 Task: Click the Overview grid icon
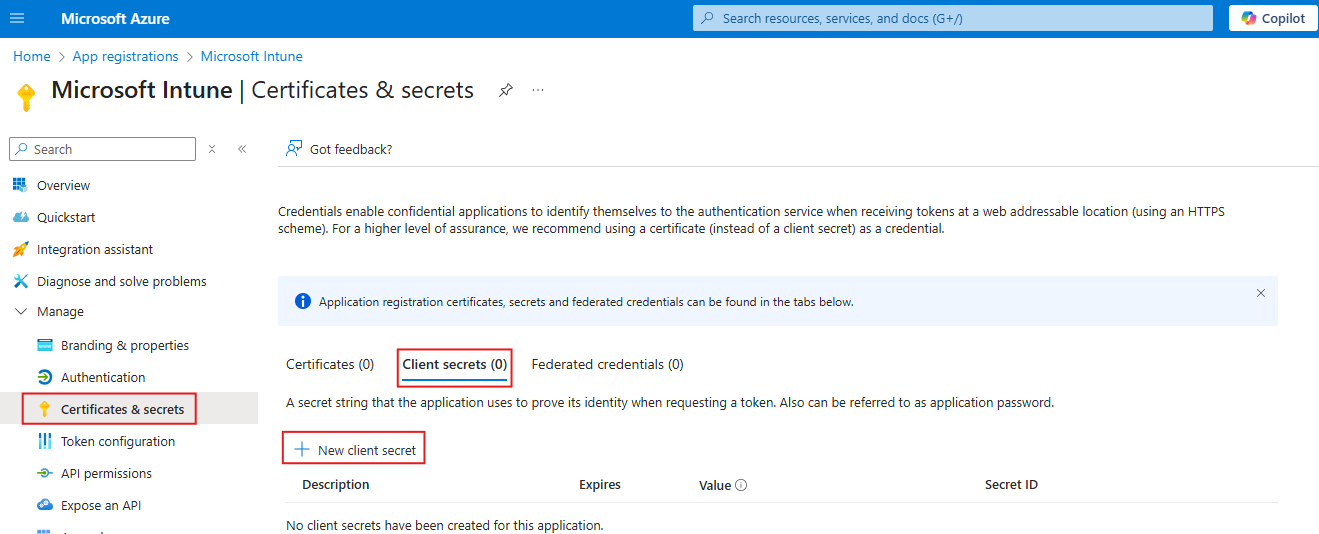point(19,185)
